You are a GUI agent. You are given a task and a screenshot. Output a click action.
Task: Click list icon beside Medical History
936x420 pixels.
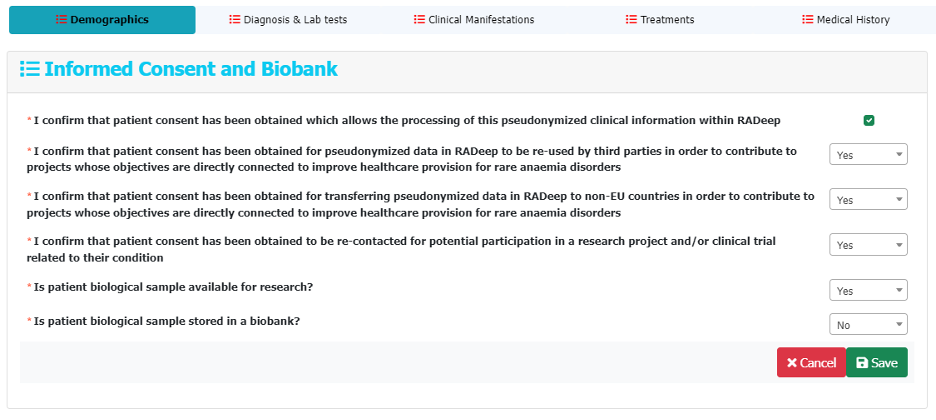coord(807,20)
